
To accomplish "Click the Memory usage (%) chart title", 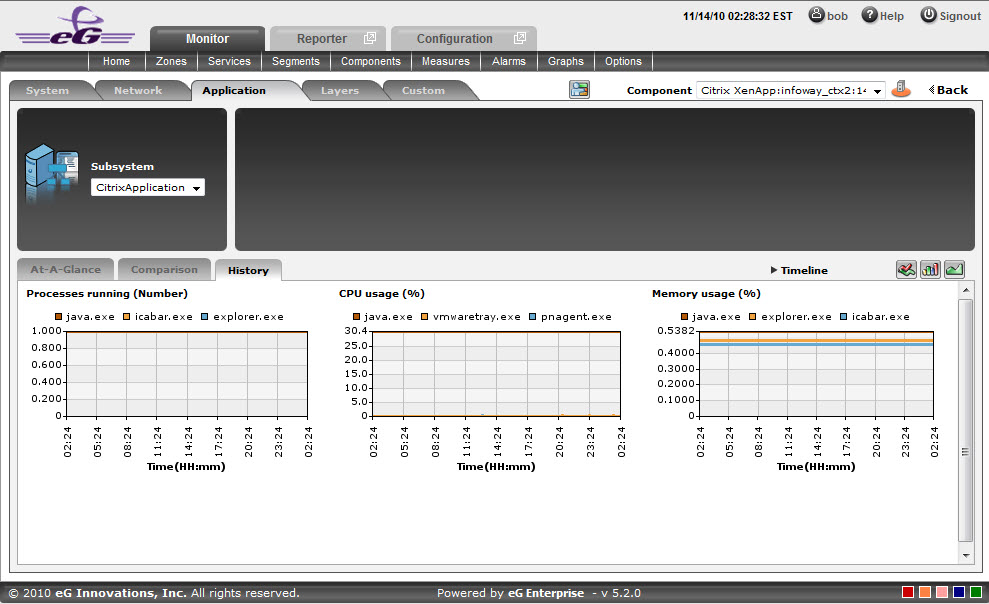I will pyautogui.click(x=706, y=293).
